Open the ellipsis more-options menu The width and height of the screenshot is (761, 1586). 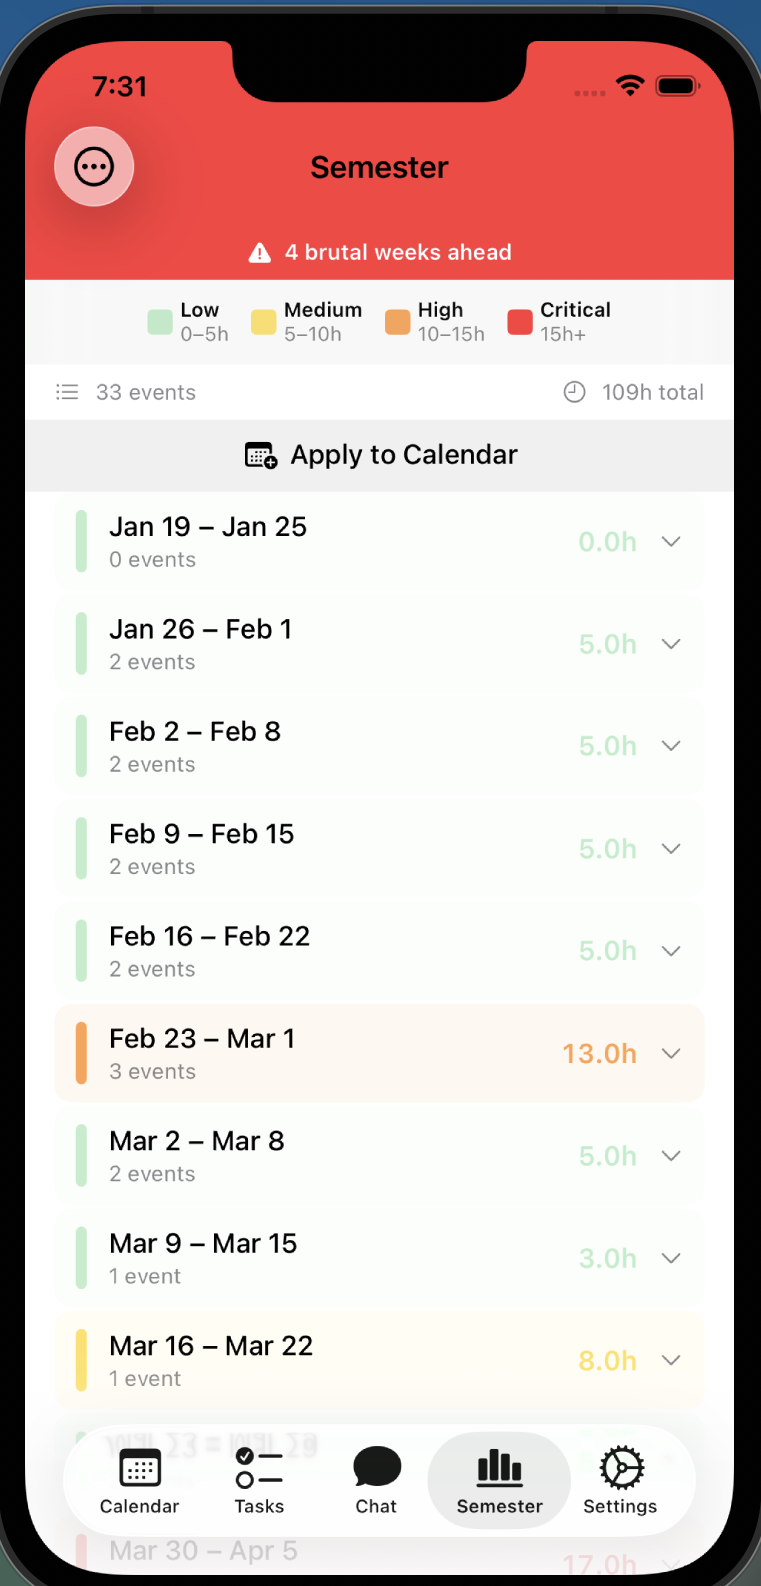tap(94, 167)
